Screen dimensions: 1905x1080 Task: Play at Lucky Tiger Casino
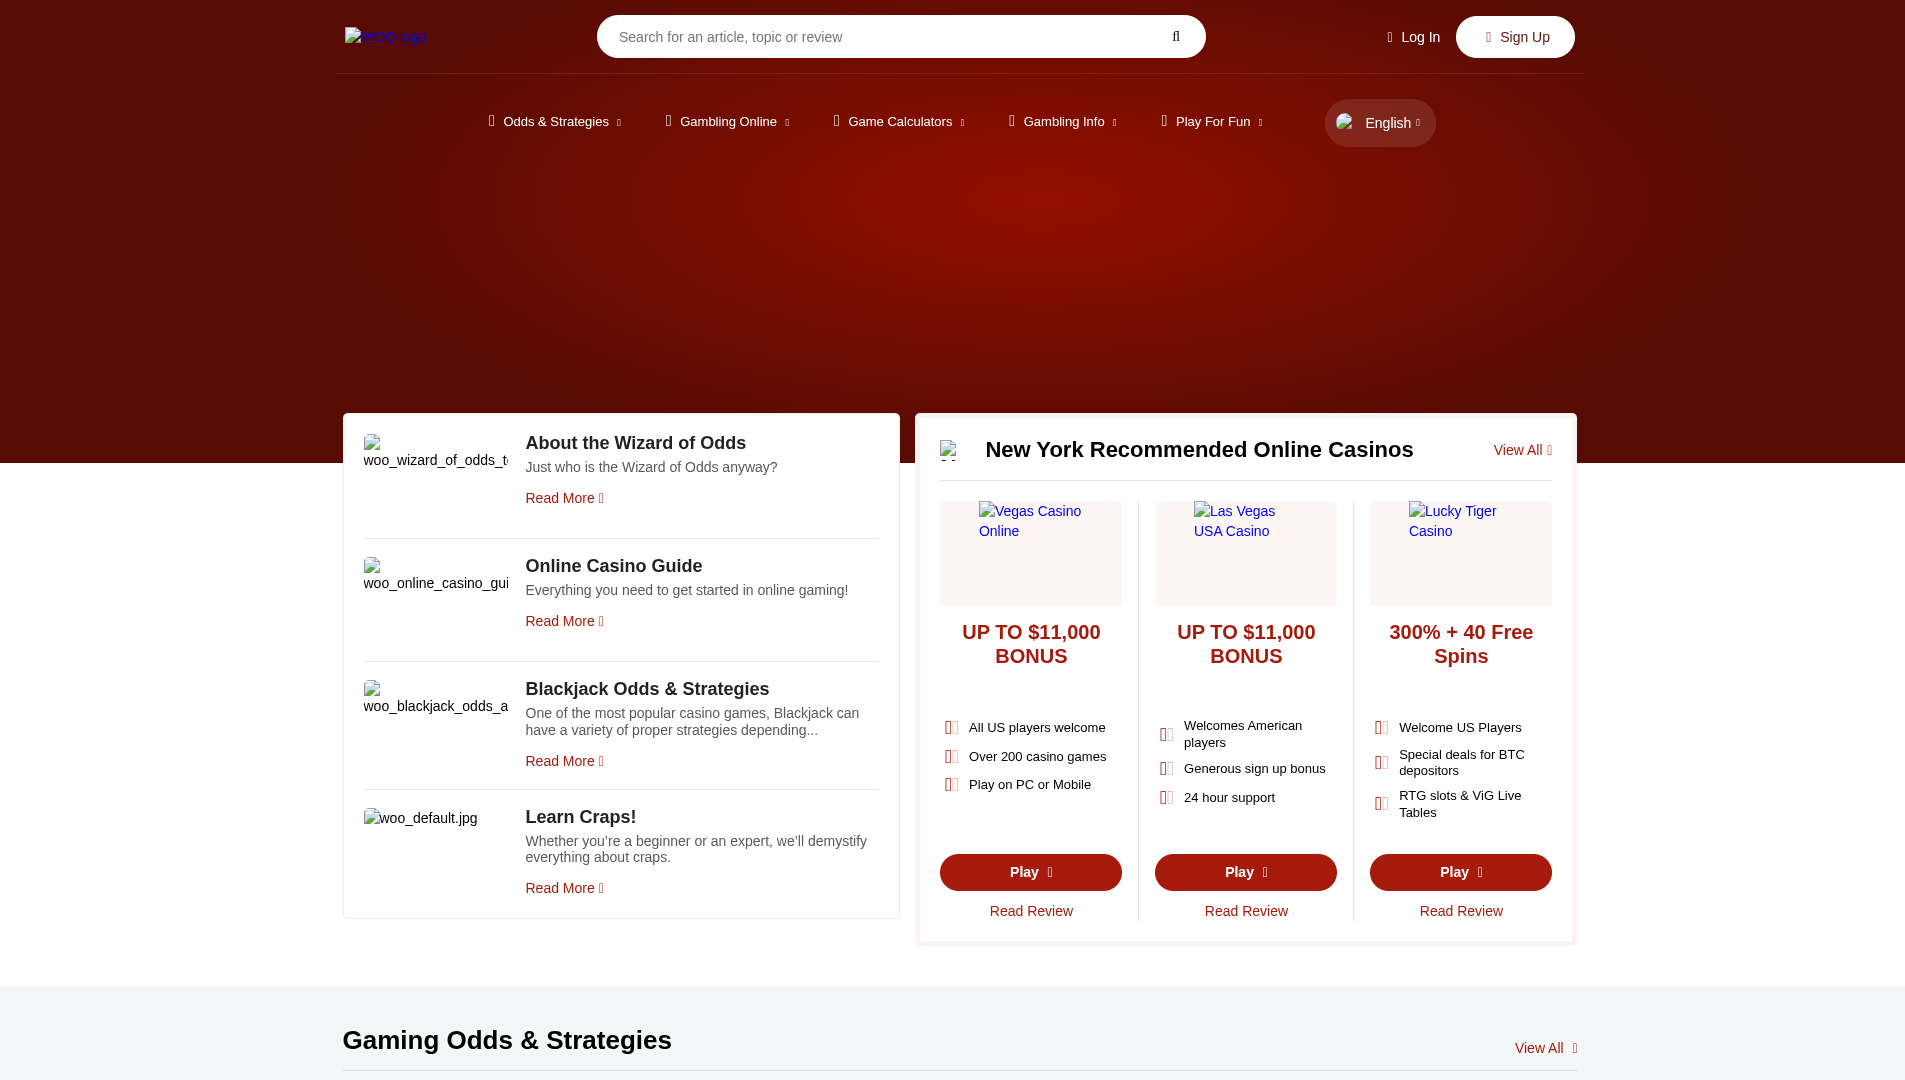pos(1461,873)
